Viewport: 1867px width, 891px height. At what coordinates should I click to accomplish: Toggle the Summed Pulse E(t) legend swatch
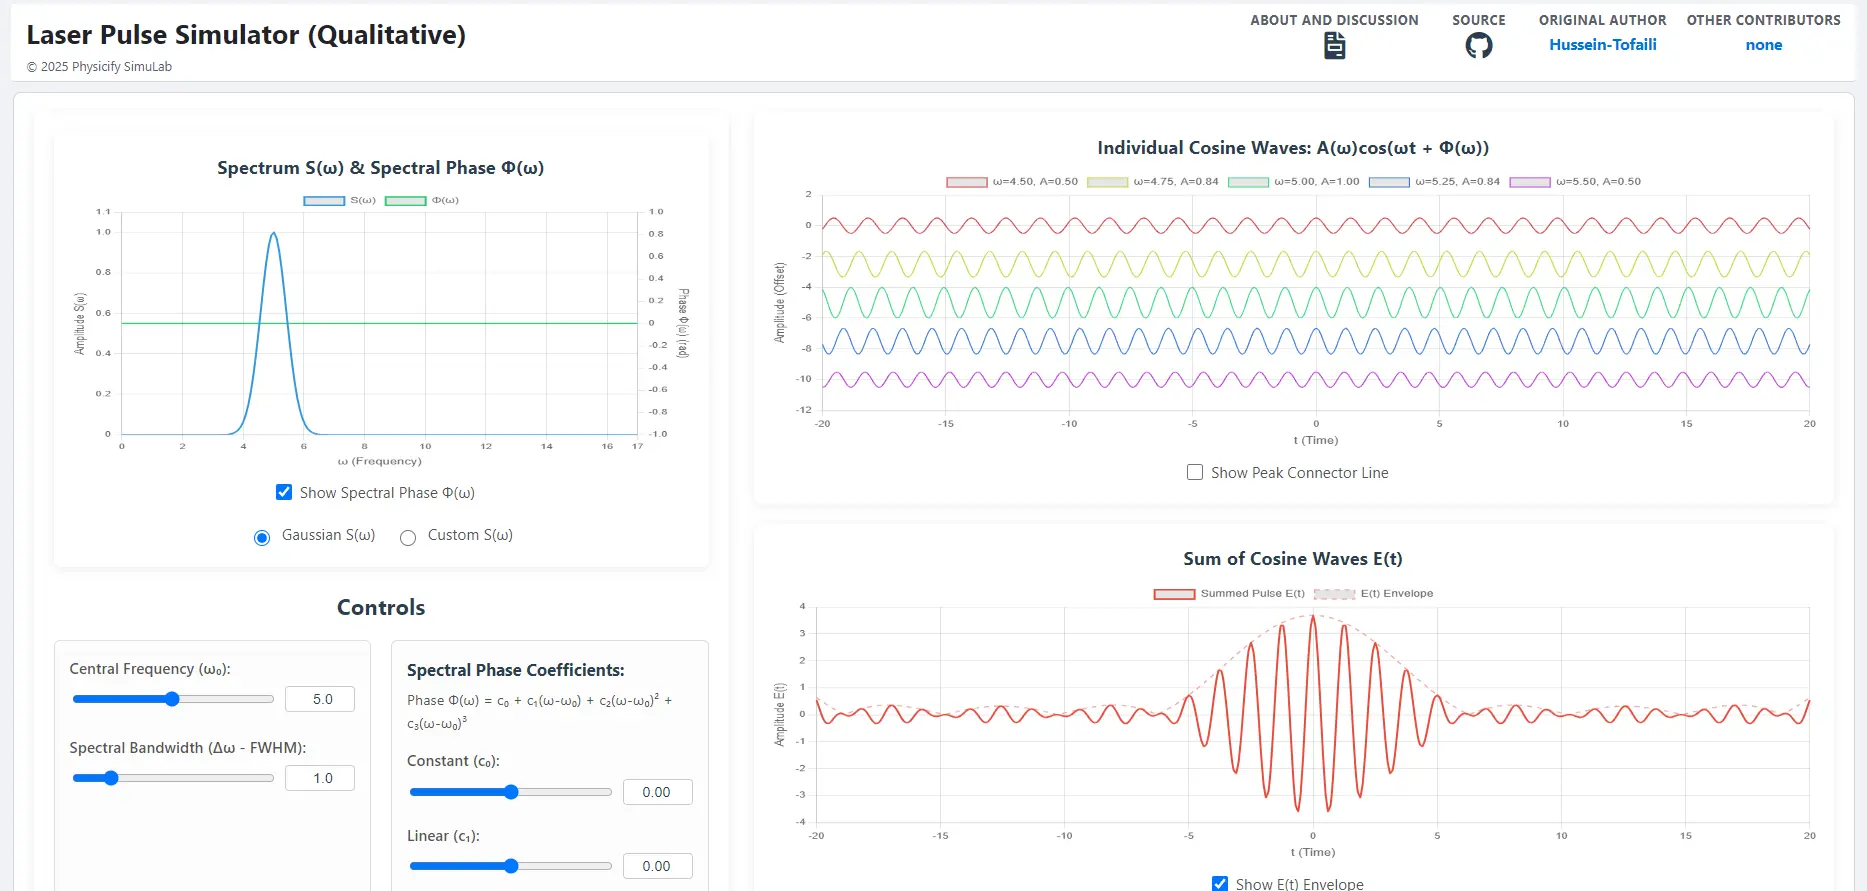click(1174, 594)
